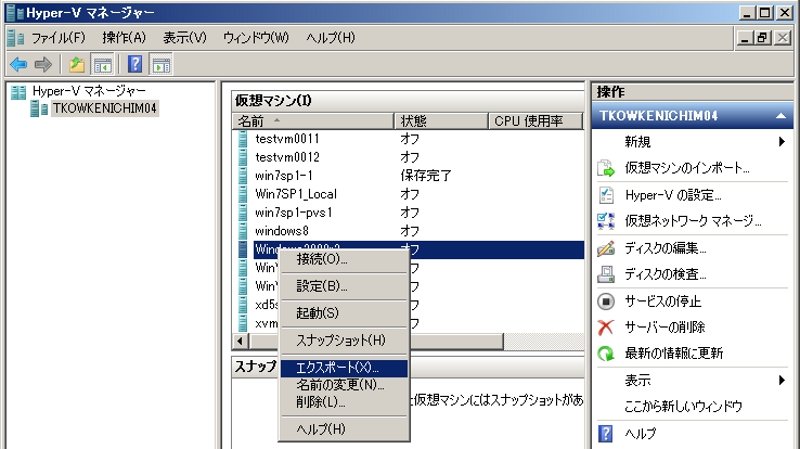Click Hyper-V の設定... action link

[673, 195]
